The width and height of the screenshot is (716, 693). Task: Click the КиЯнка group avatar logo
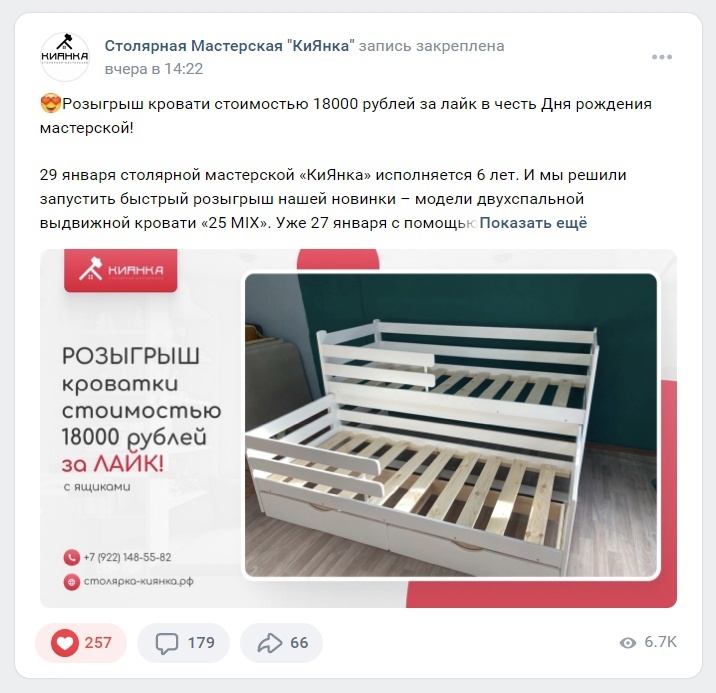65,57
